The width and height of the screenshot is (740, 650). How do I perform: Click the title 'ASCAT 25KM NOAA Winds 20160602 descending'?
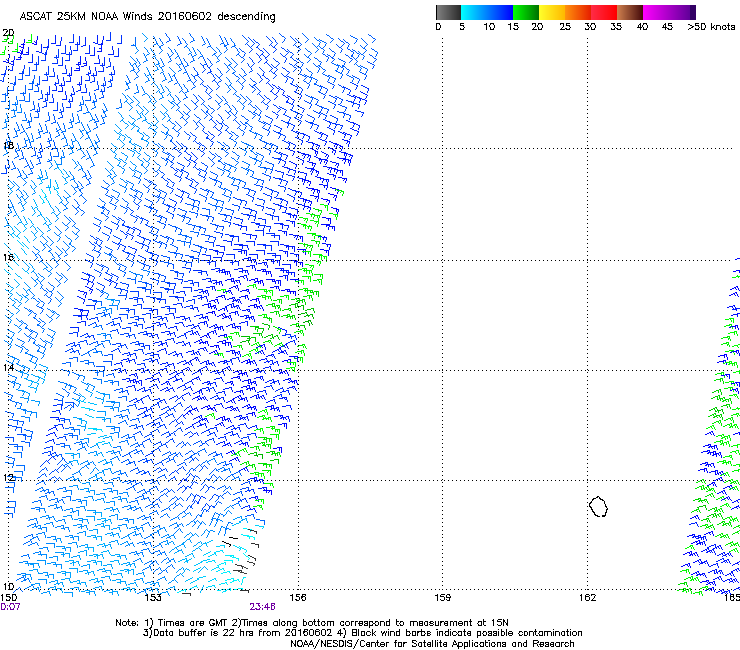[147, 16]
